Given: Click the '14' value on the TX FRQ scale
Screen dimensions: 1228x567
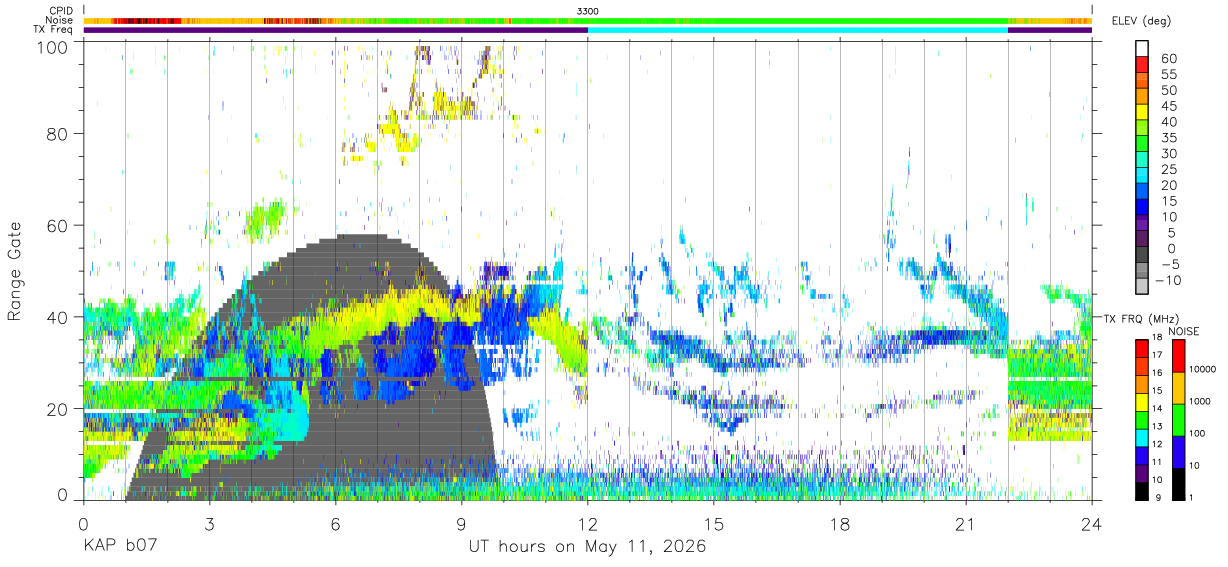Looking at the screenshot, I should pyautogui.click(x=1156, y=409).
